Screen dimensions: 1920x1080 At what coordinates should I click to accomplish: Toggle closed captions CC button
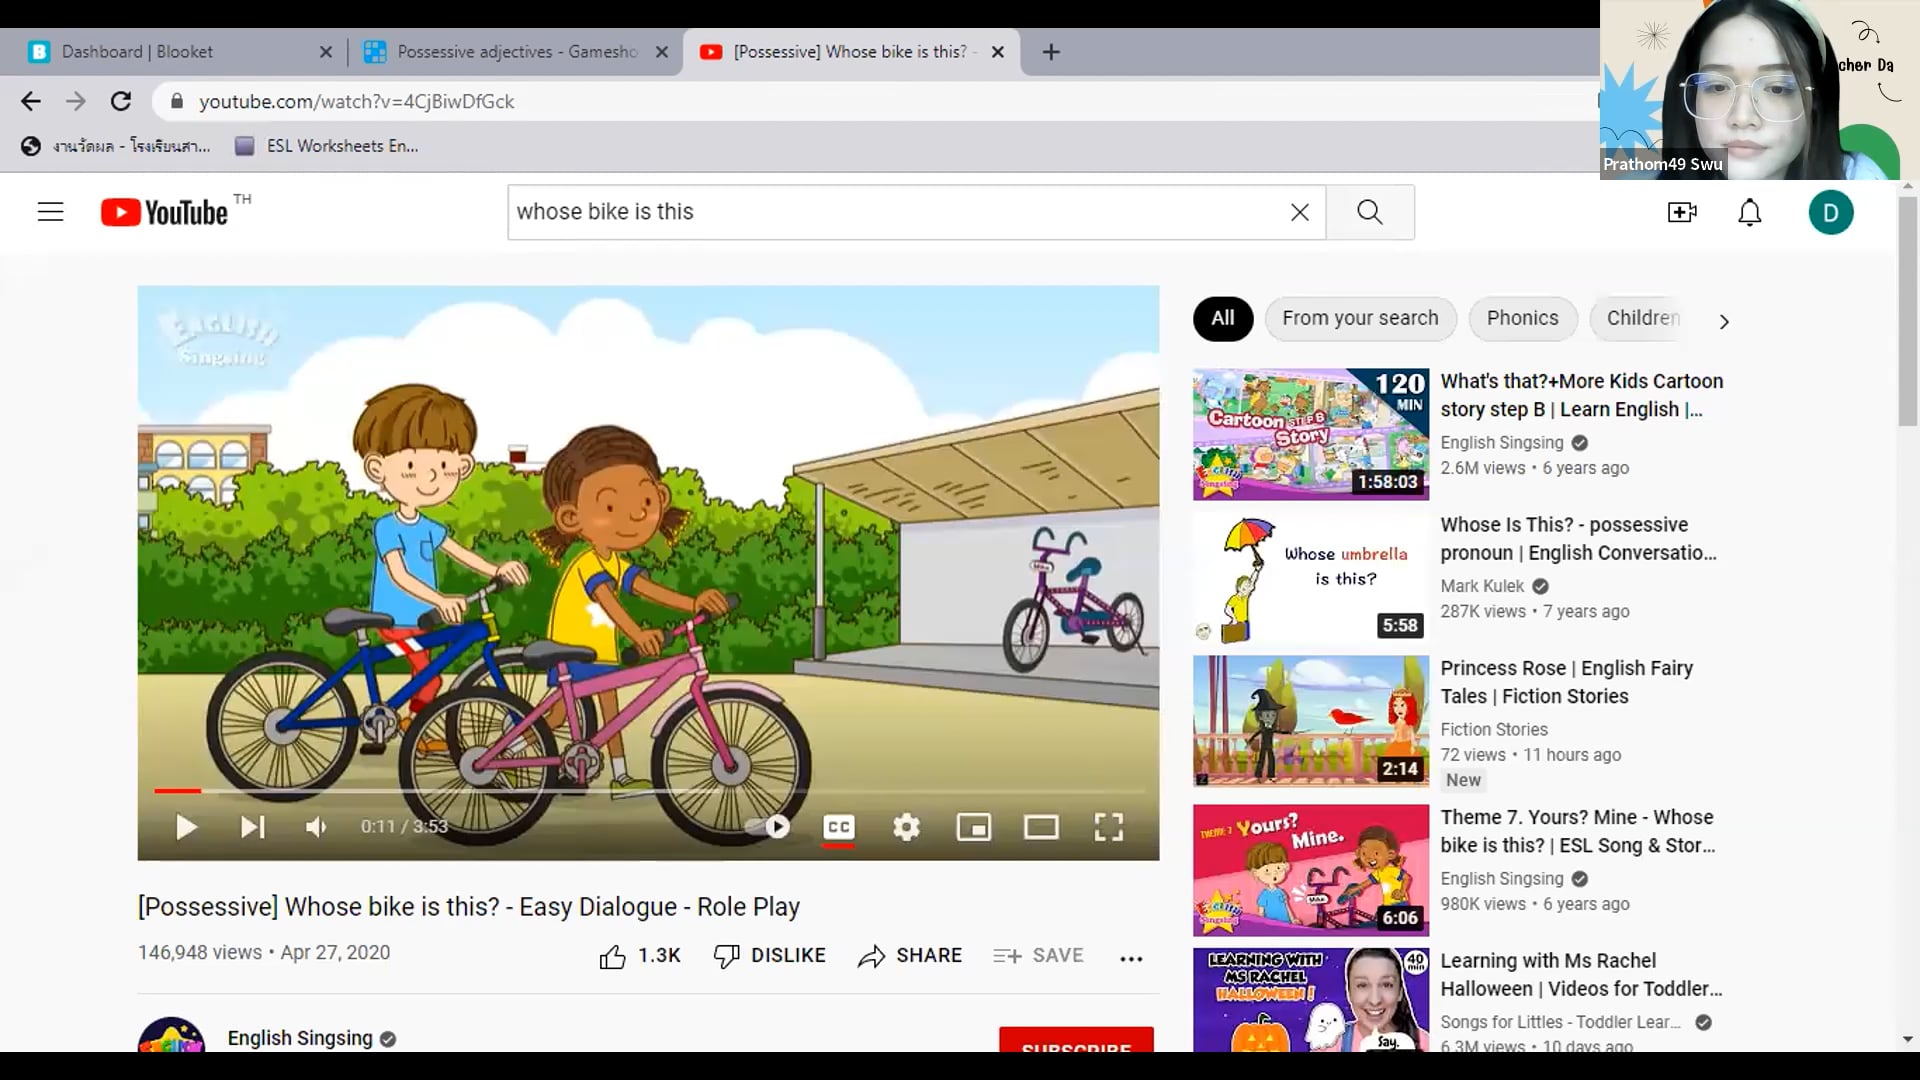(839, 827)
